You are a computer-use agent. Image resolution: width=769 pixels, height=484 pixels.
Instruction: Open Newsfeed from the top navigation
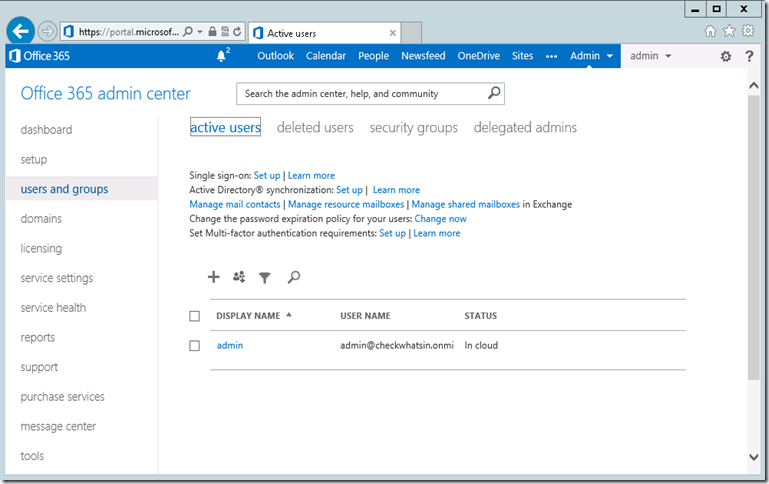point(423,56)
